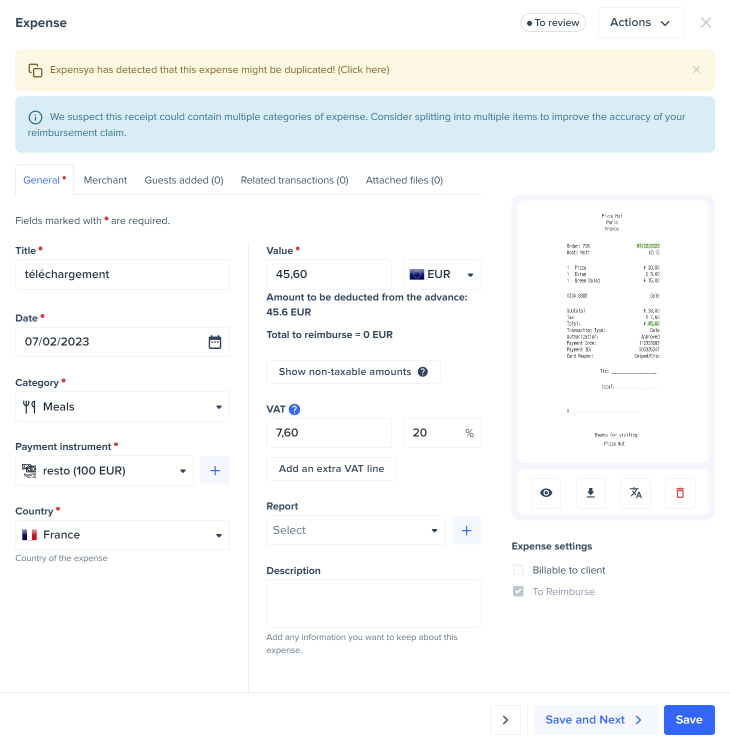Click the France flag icon
This screenshot has height=742, width=730.
[29, 535]
